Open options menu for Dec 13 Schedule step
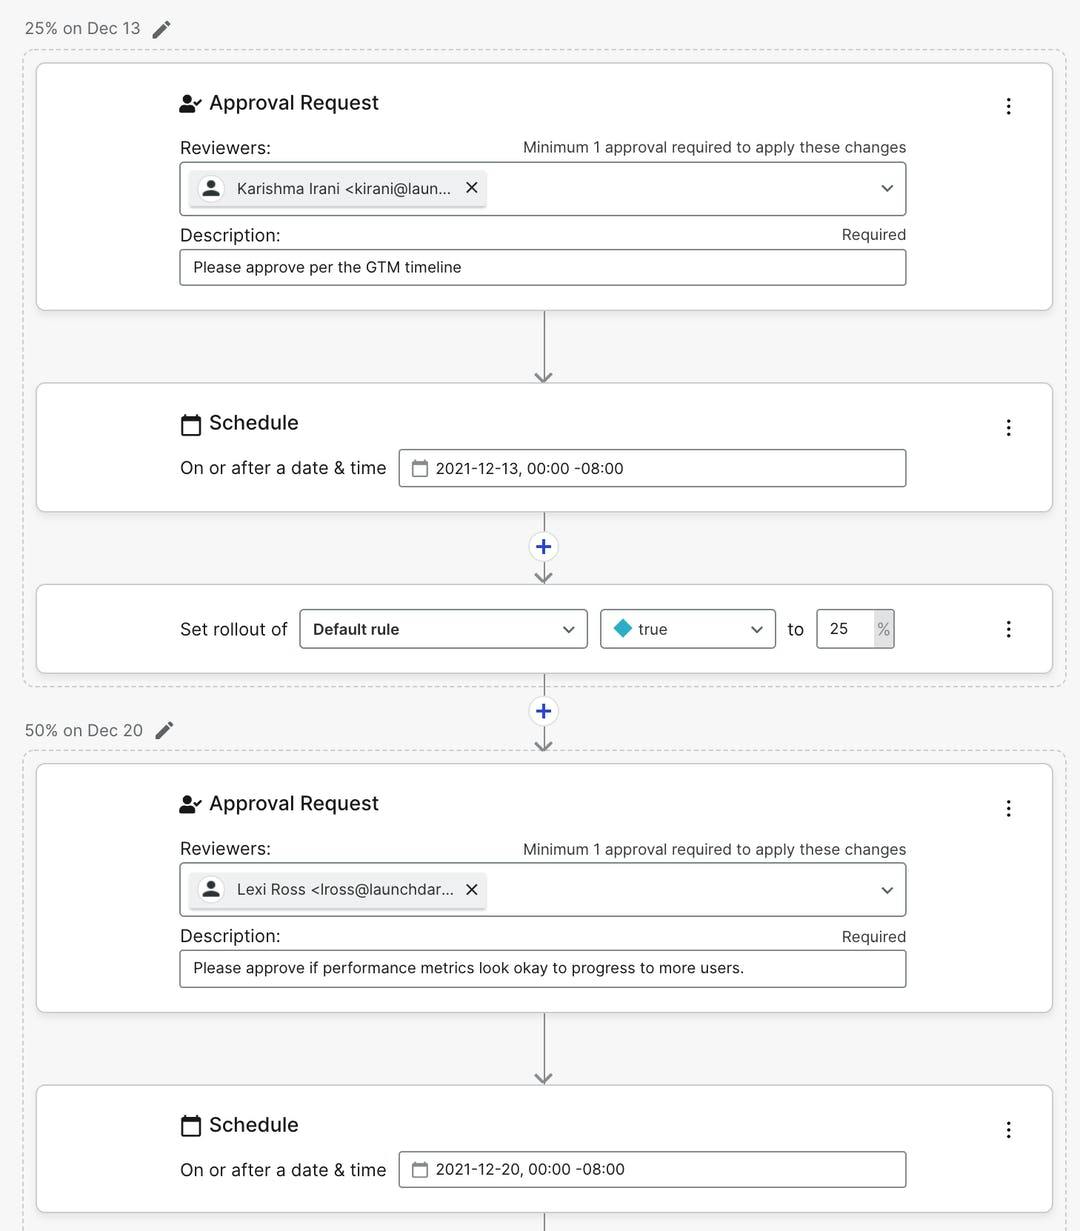1080x1231 pixels. pyautogui.click(x=1008, y=428)
